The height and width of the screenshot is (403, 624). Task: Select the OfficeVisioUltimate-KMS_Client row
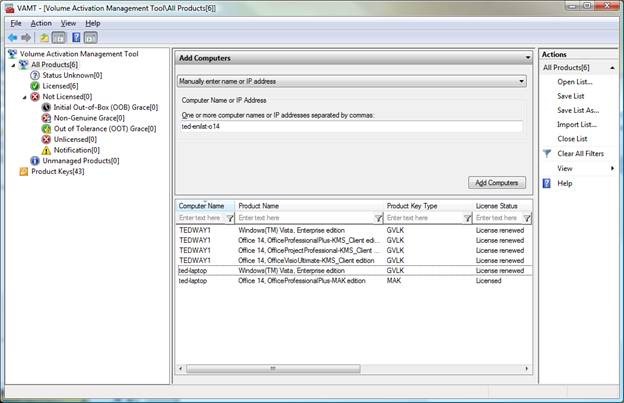click(x=354, y=261)
